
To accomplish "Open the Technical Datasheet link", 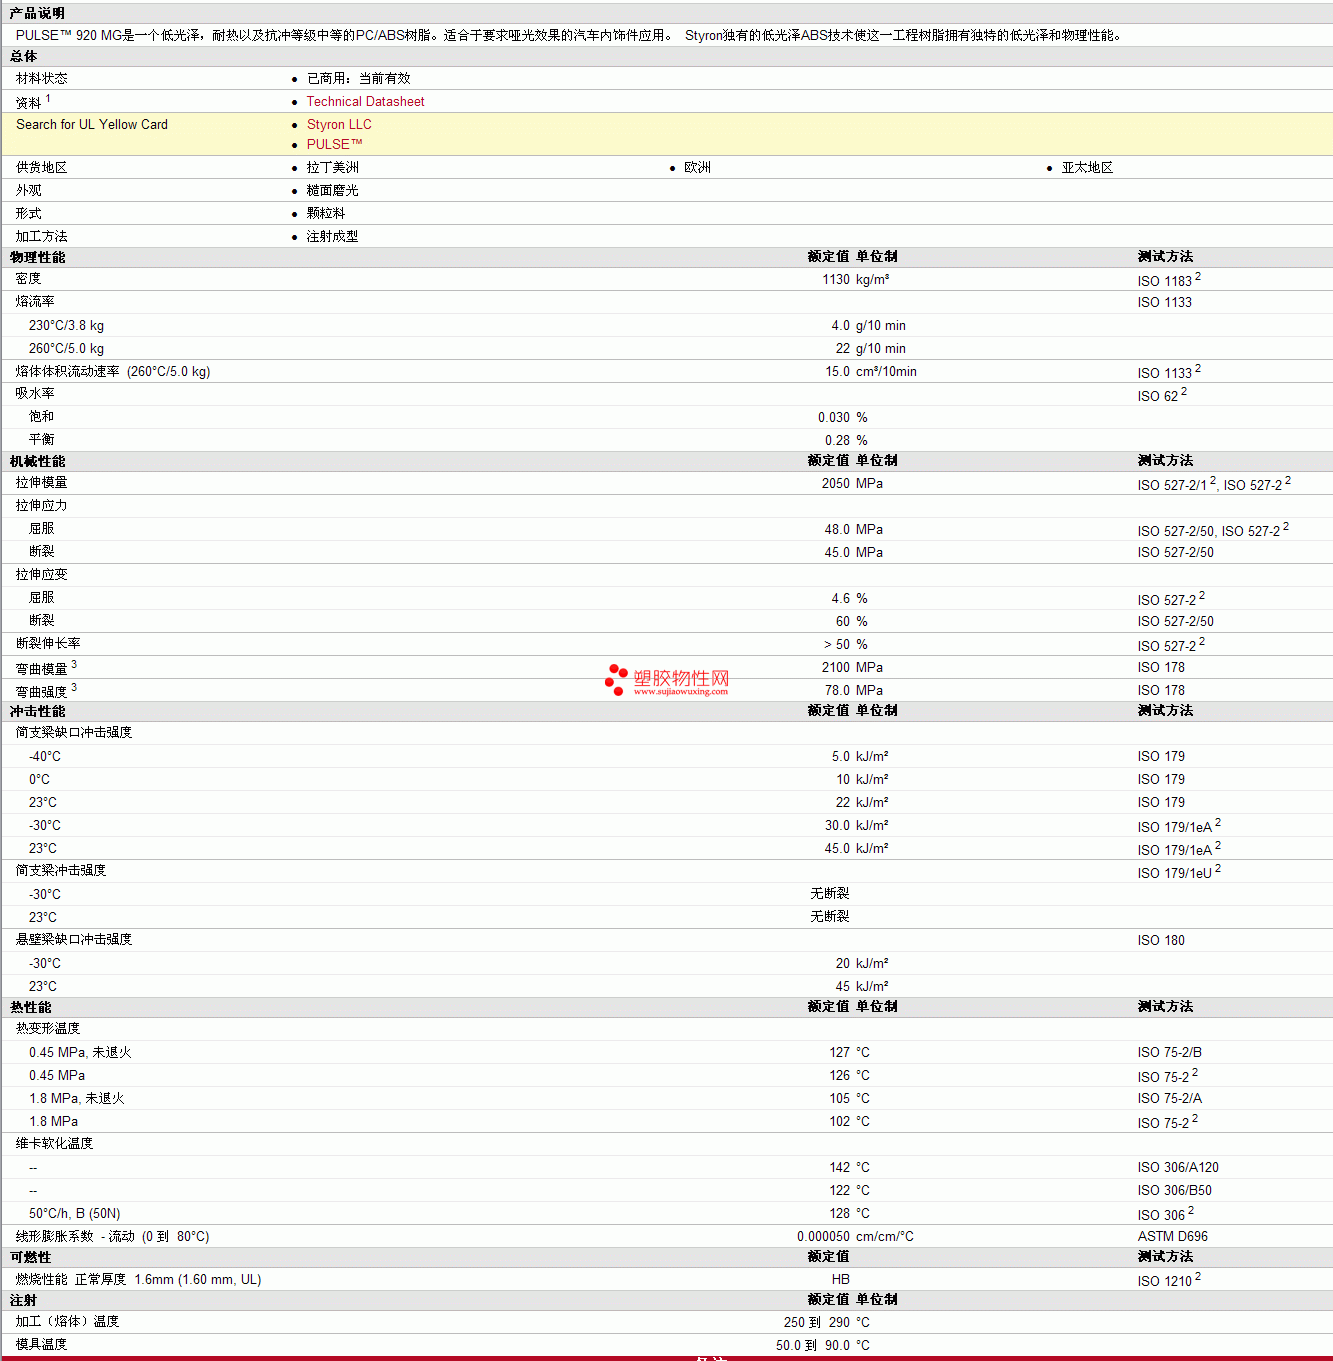I will (x=365, y=101).
